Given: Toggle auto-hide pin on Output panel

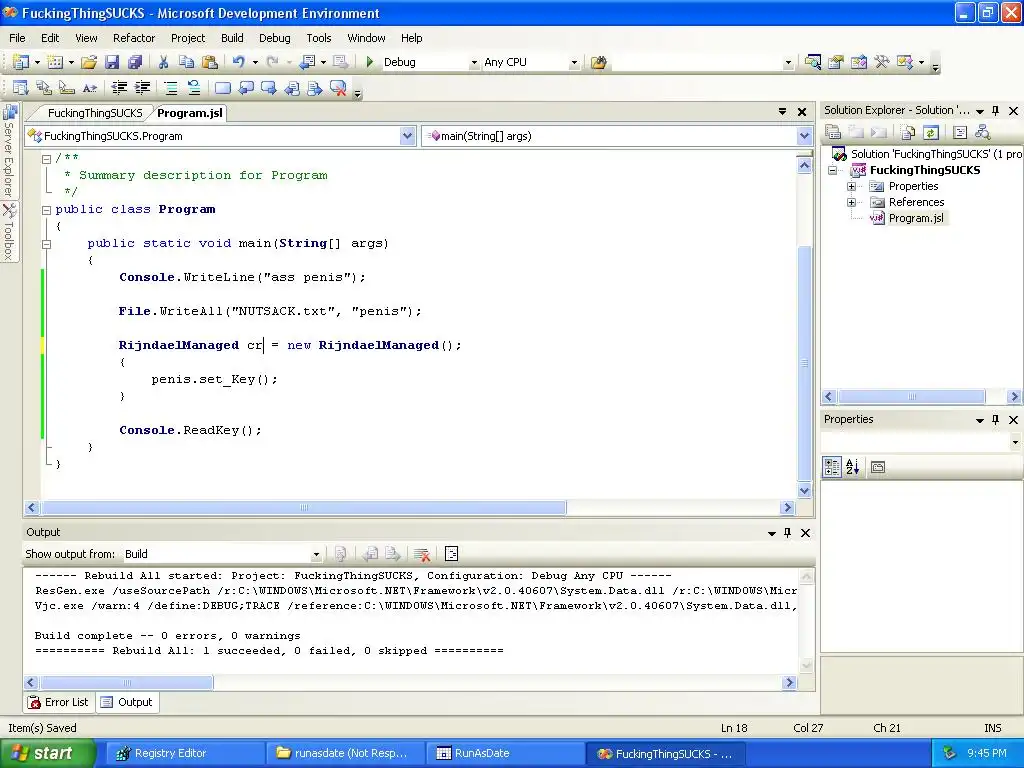Looking at the screenshot, I should 788,532.
